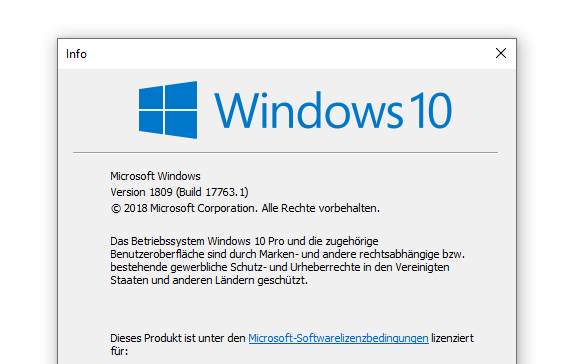Screen dimensions: 584x364
Task: Click the "Version 1809" text
Action: (142, 192)
